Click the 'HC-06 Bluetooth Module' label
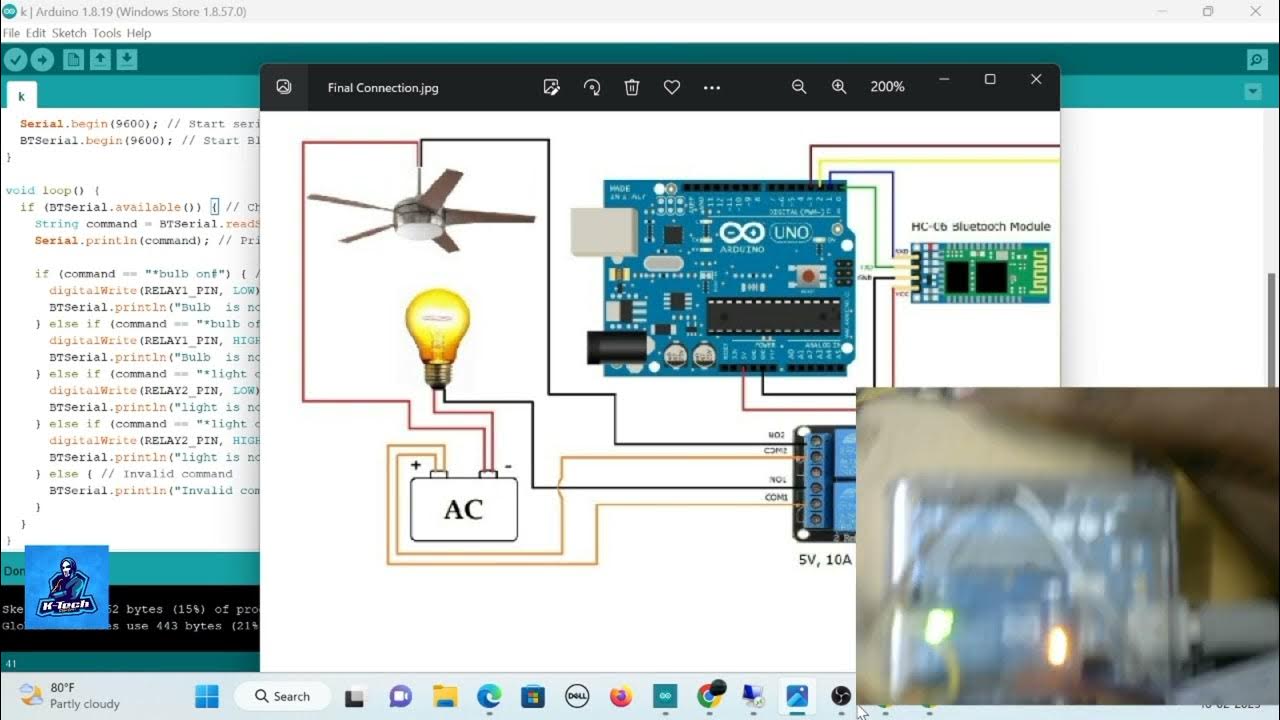The height and width of the screenshot is (720, 1280). [980, 227]
